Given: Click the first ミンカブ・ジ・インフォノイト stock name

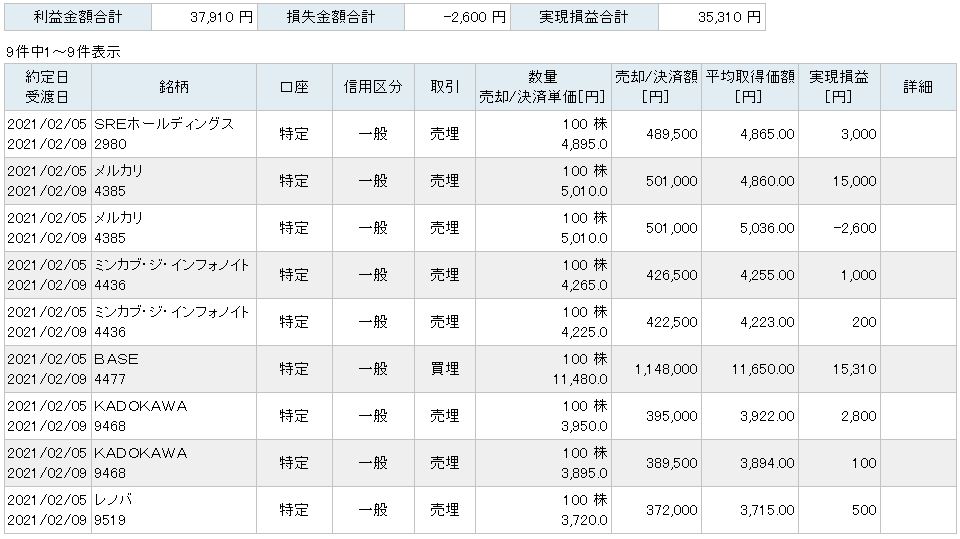Looking at the screenshot, I should (x=171, y=265).
